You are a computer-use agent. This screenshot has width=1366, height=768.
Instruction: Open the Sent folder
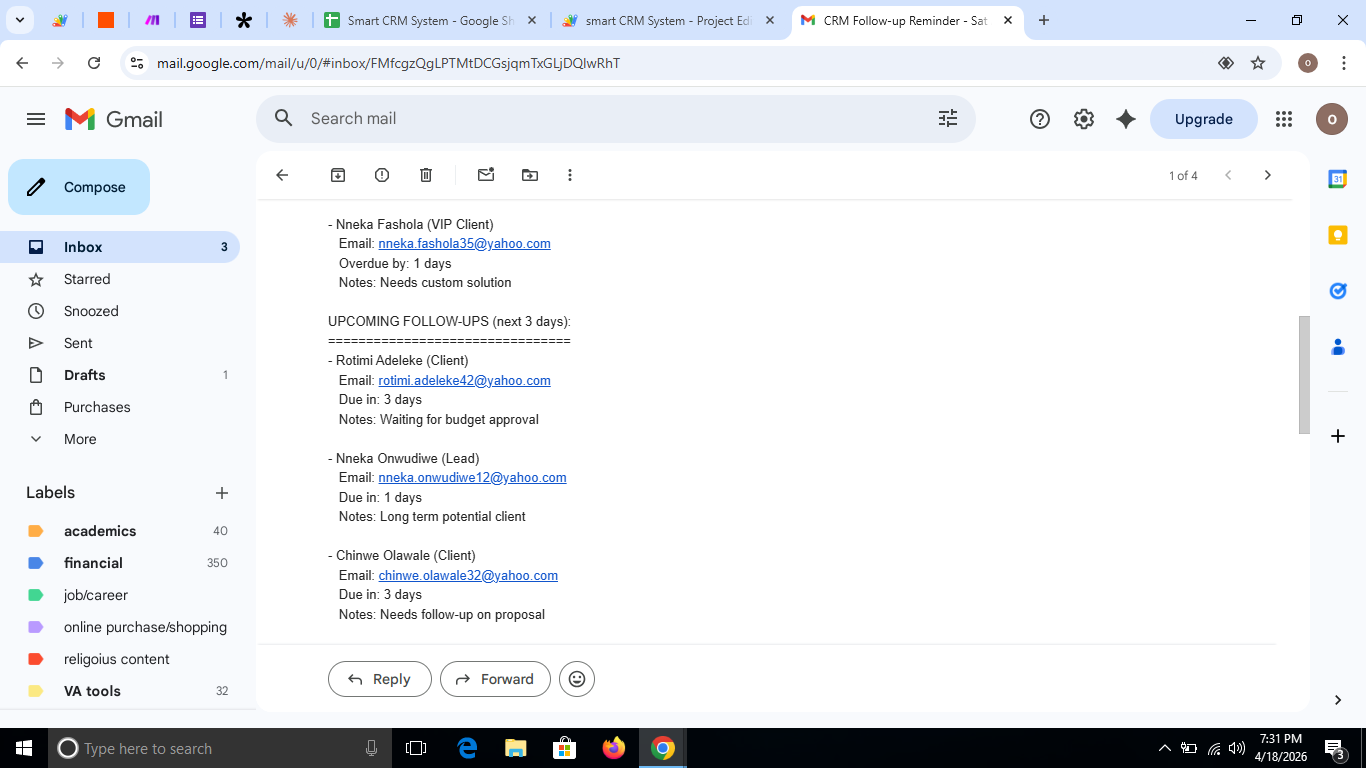(78, 343)
